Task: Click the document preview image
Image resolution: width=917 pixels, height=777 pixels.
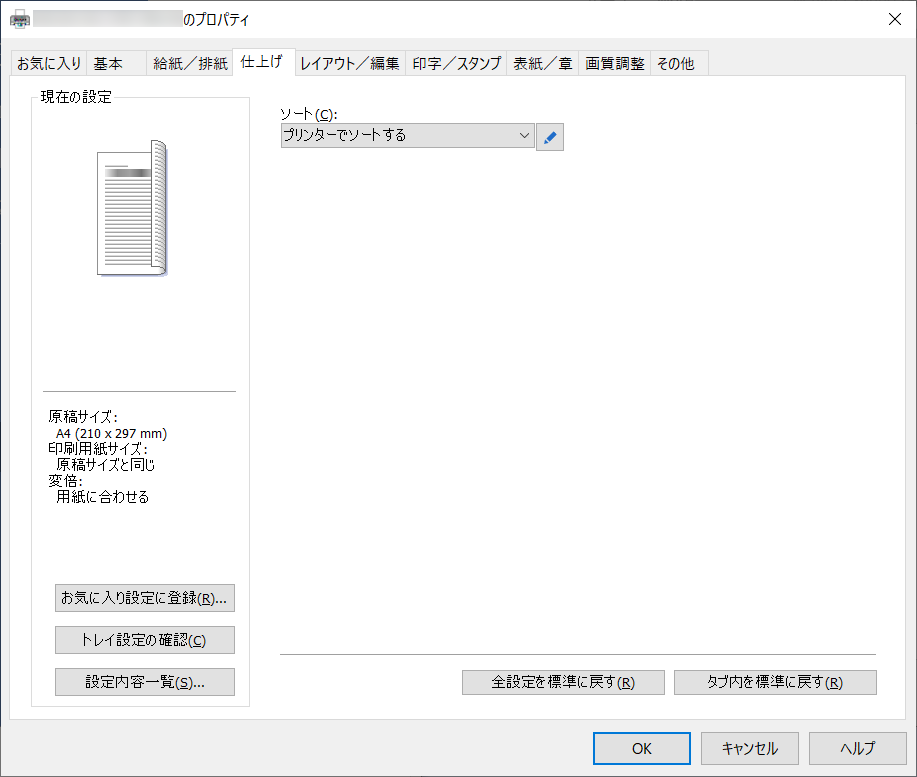Action: 133,208
